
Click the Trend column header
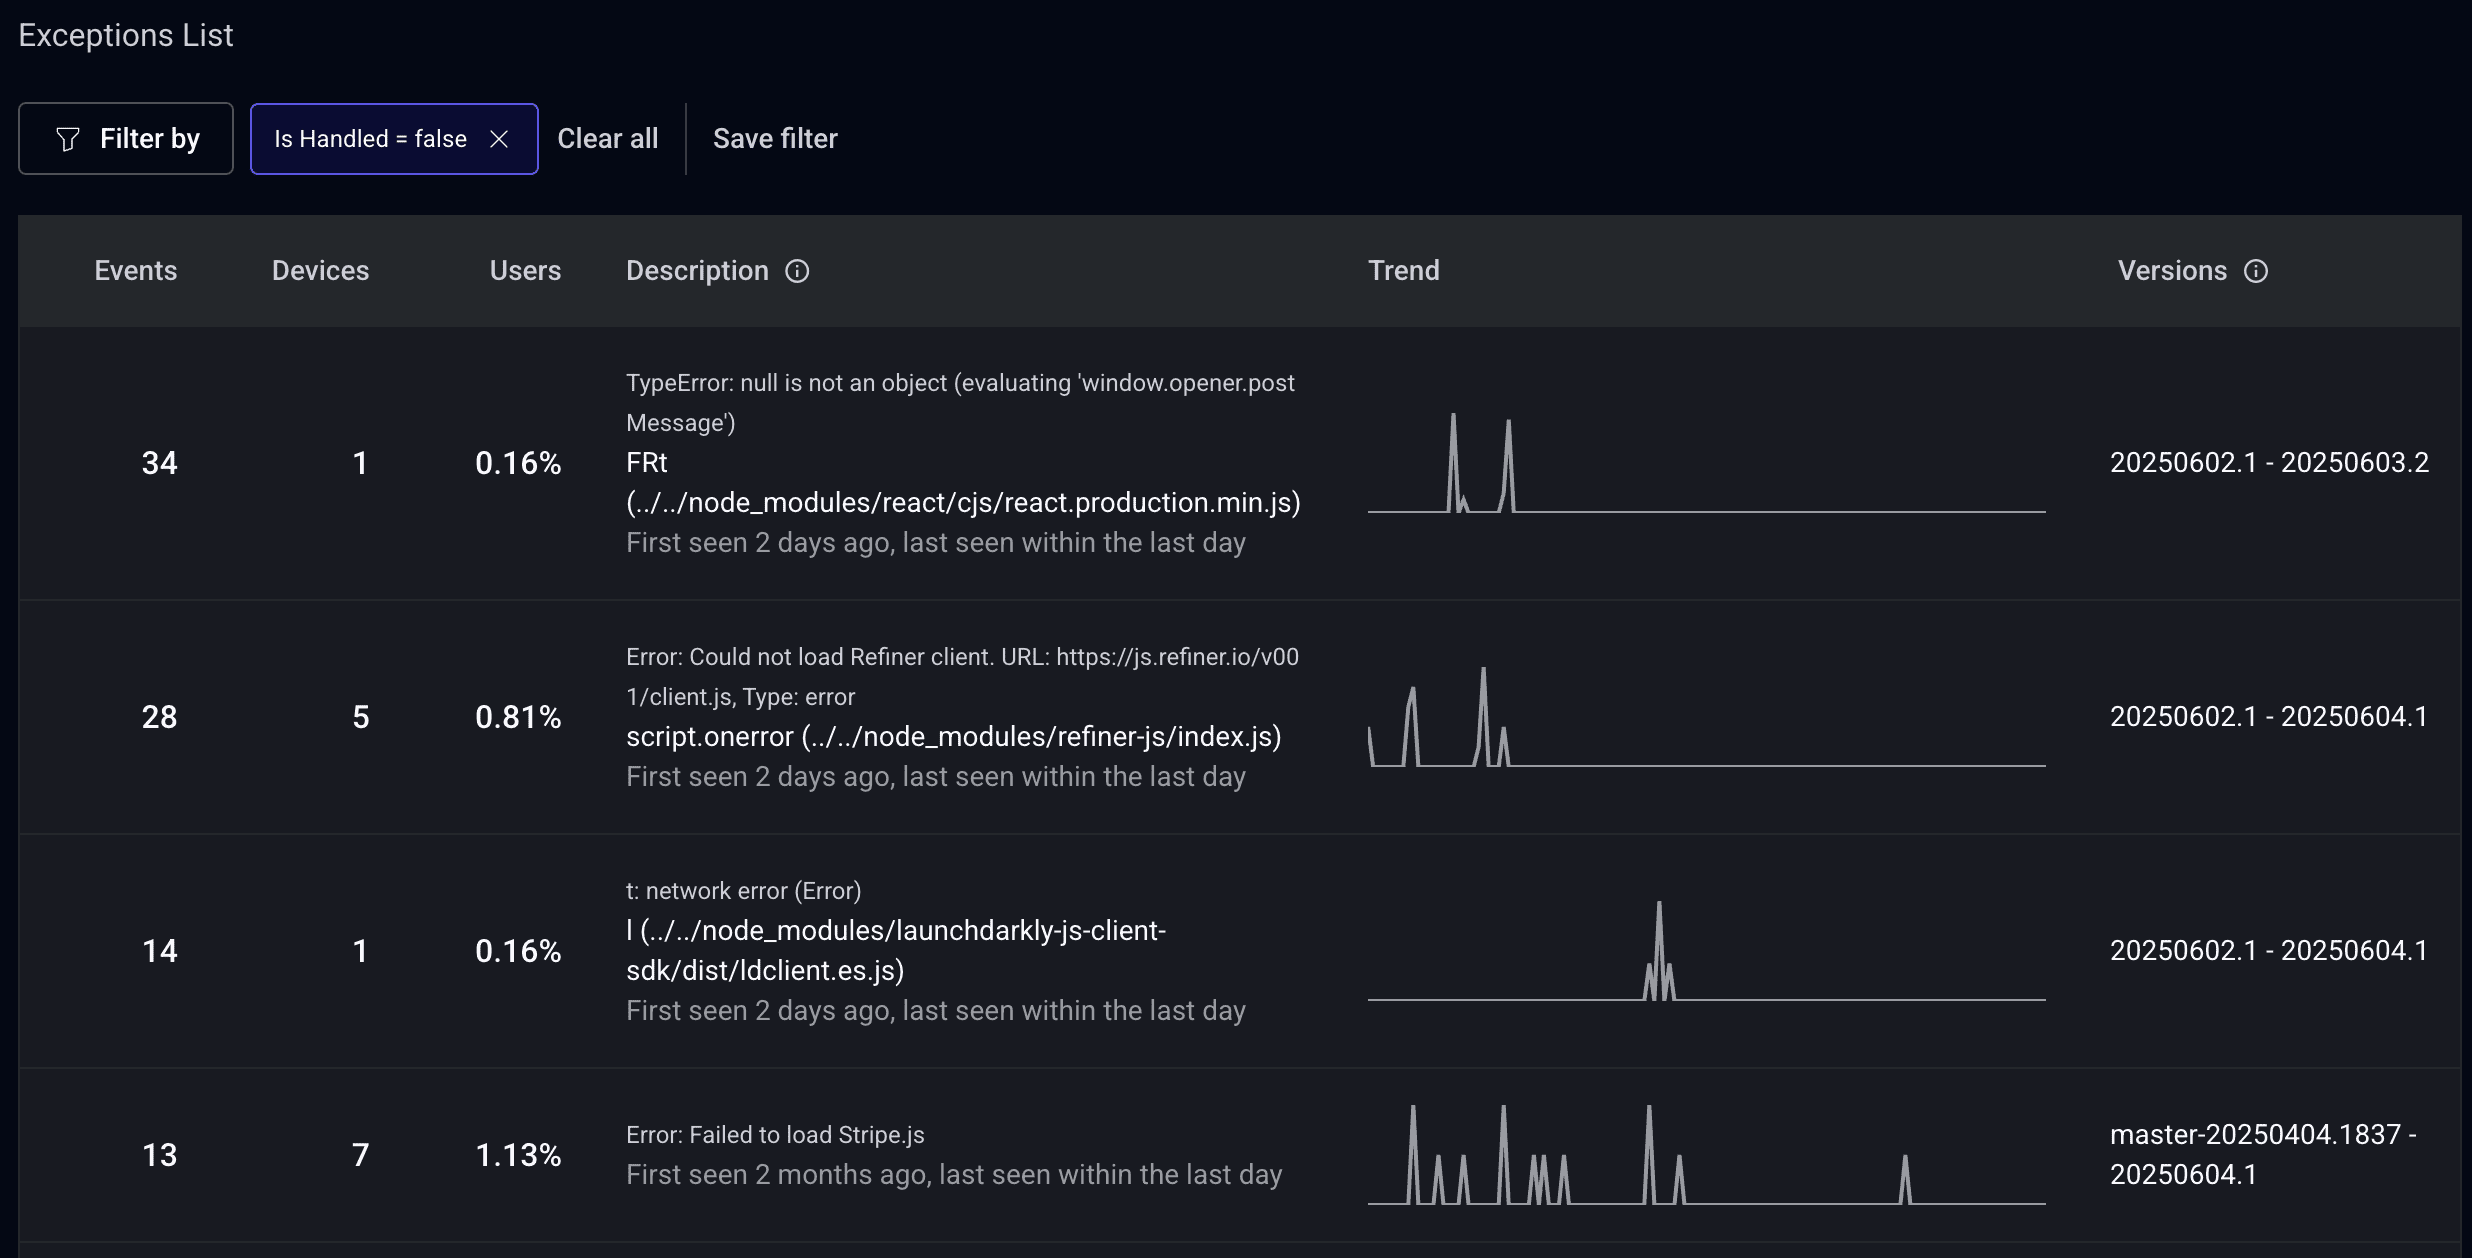1404,271
